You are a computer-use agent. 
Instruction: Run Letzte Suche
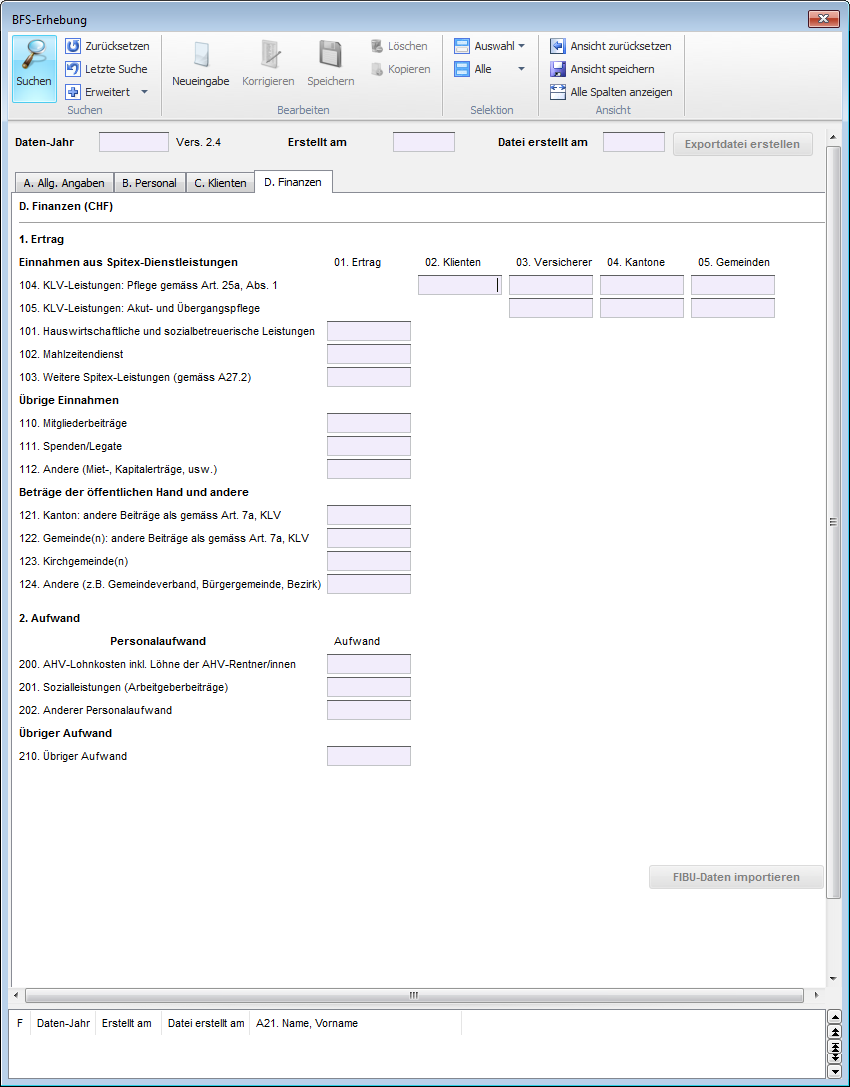pos(106,69)
